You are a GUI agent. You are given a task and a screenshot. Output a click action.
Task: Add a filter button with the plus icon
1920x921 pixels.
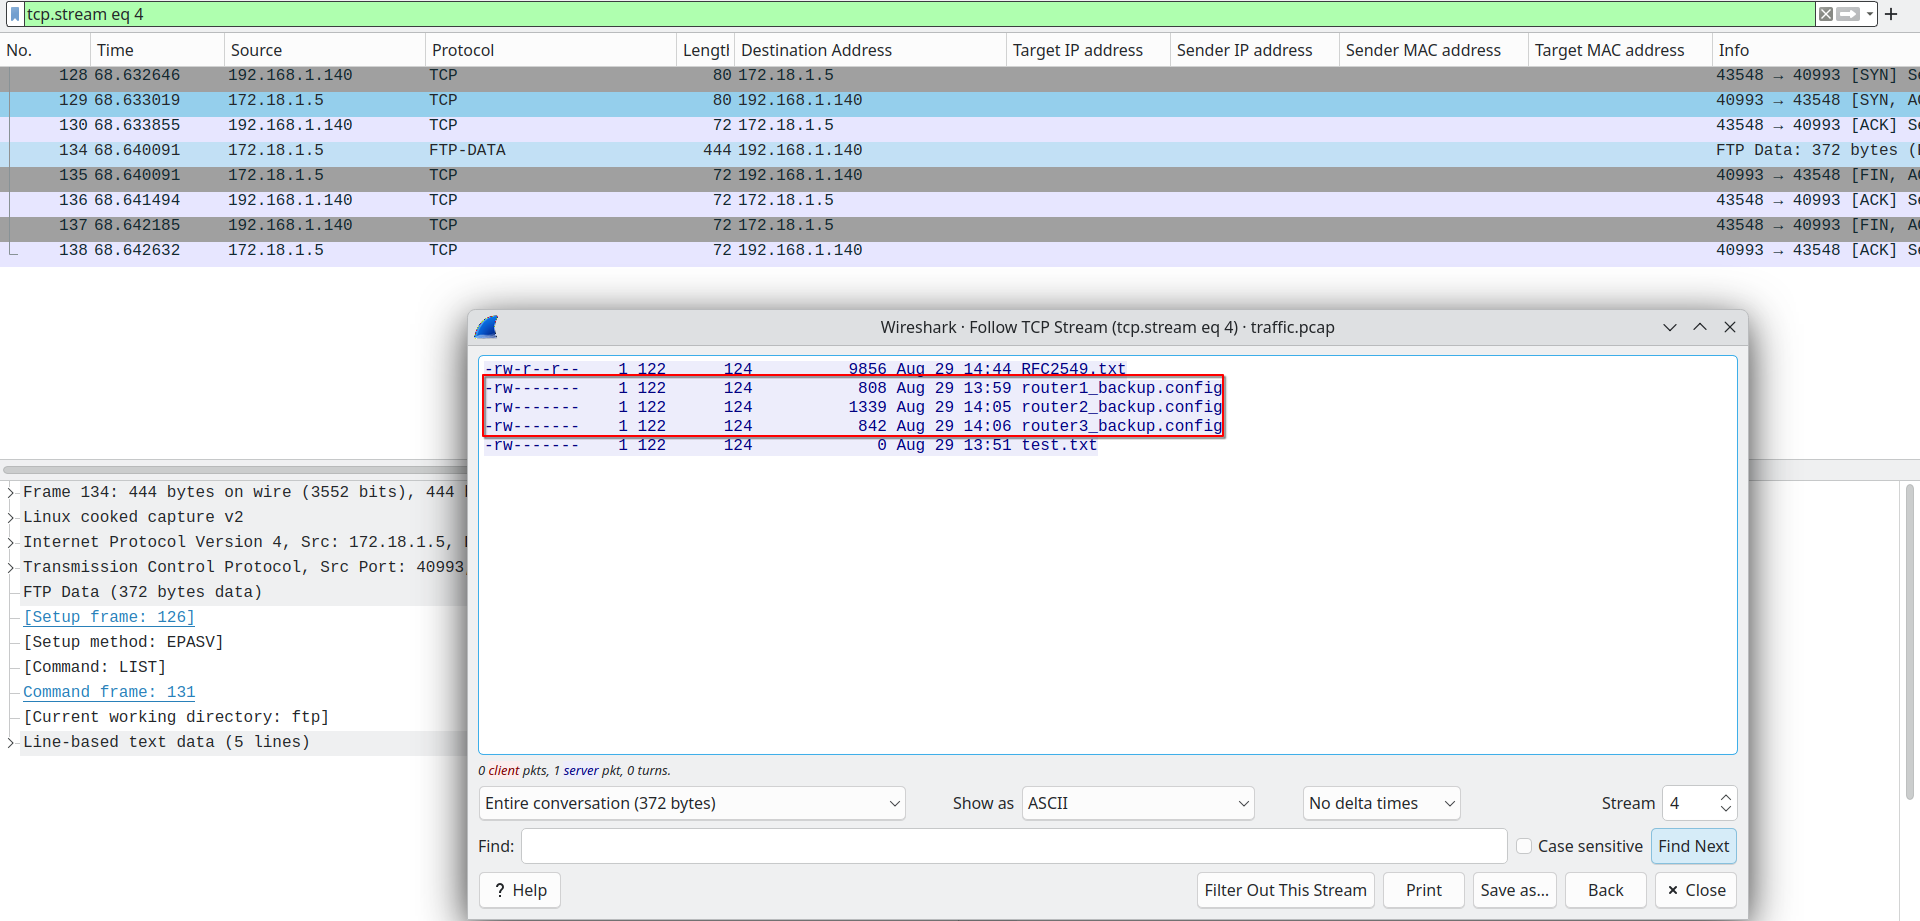pos(1891,14)
